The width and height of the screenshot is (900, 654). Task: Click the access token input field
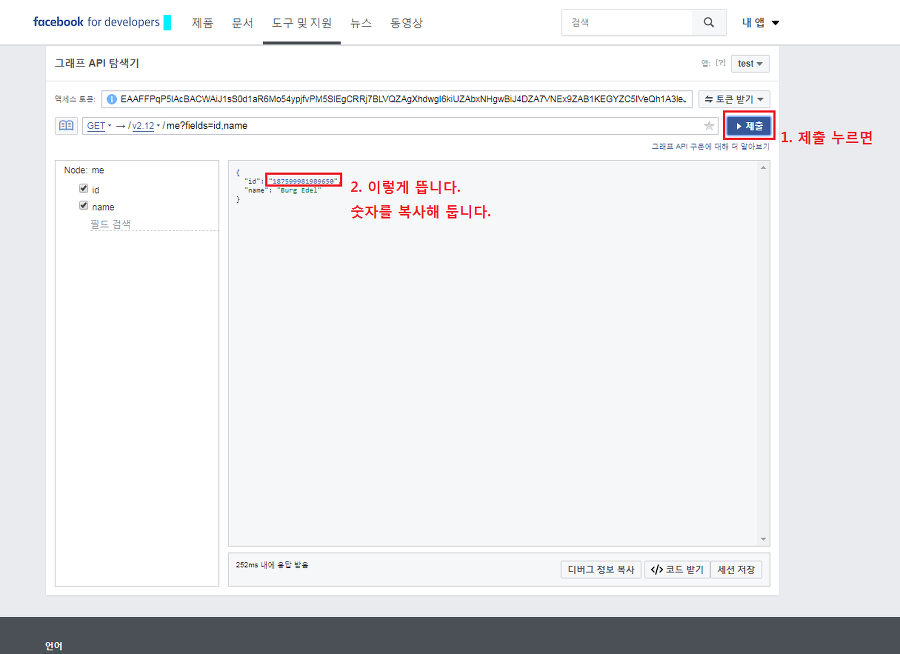click(x=397, y=99)
